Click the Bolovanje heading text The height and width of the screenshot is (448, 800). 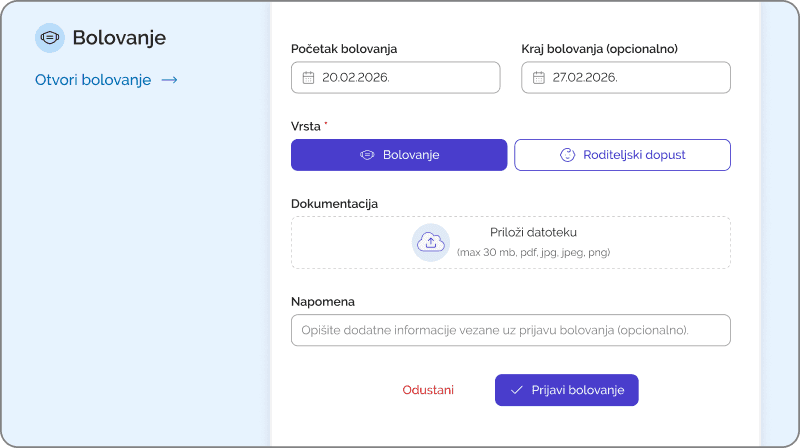tap(119, 38)
